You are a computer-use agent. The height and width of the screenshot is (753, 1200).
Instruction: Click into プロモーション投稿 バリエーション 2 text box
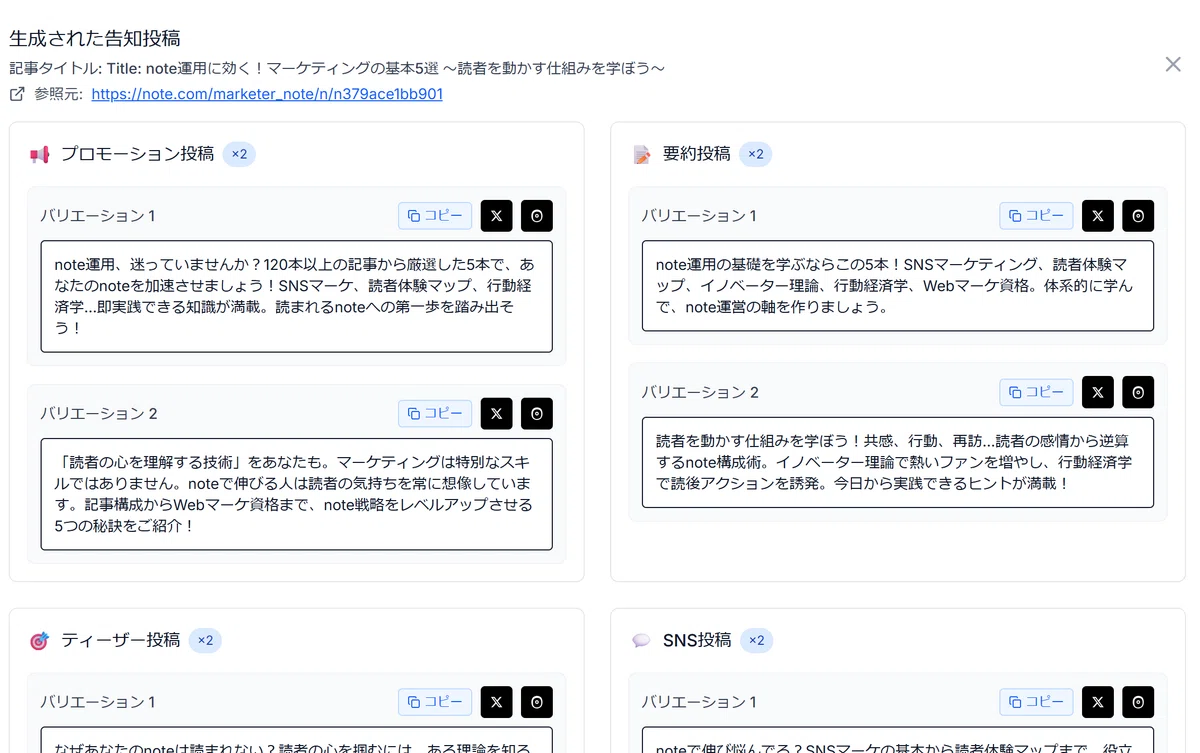[x=297, y=494]
